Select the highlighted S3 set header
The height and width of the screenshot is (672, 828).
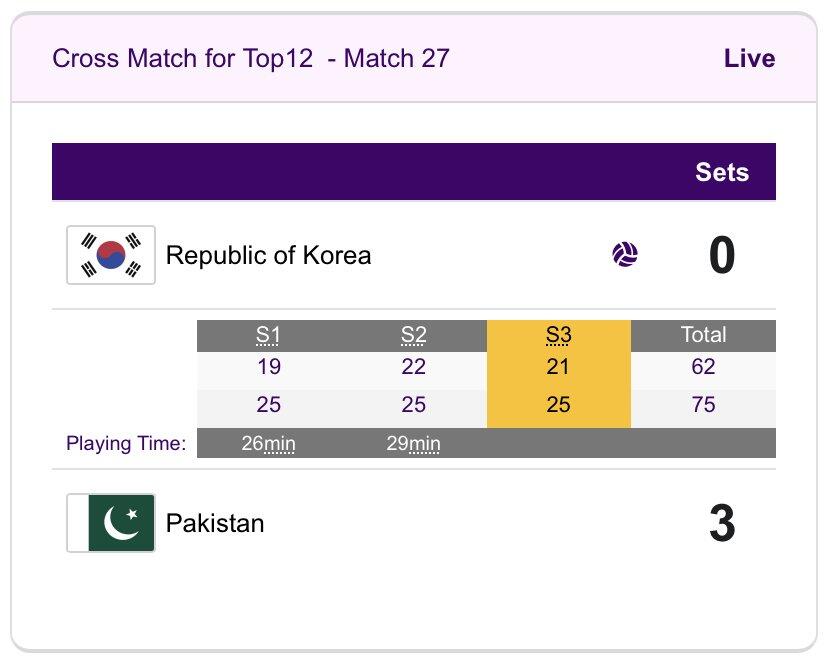(558, 335)
